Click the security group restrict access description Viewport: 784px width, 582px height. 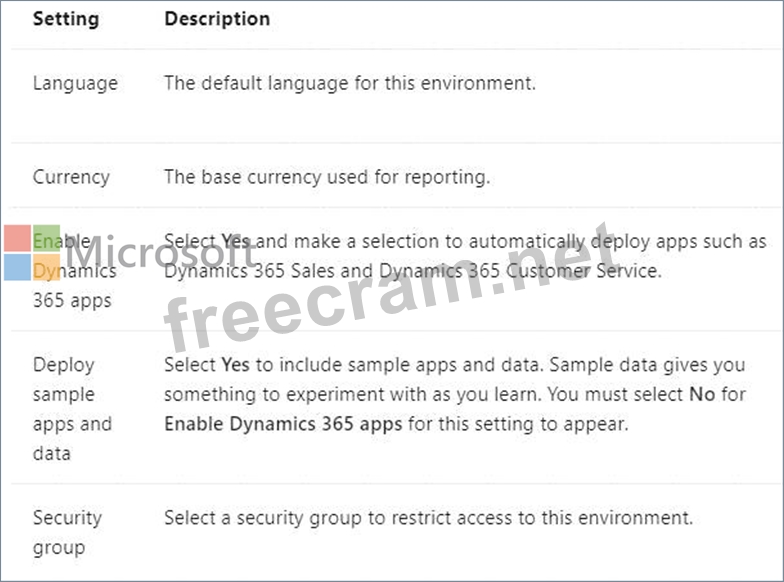coord(428,518)
